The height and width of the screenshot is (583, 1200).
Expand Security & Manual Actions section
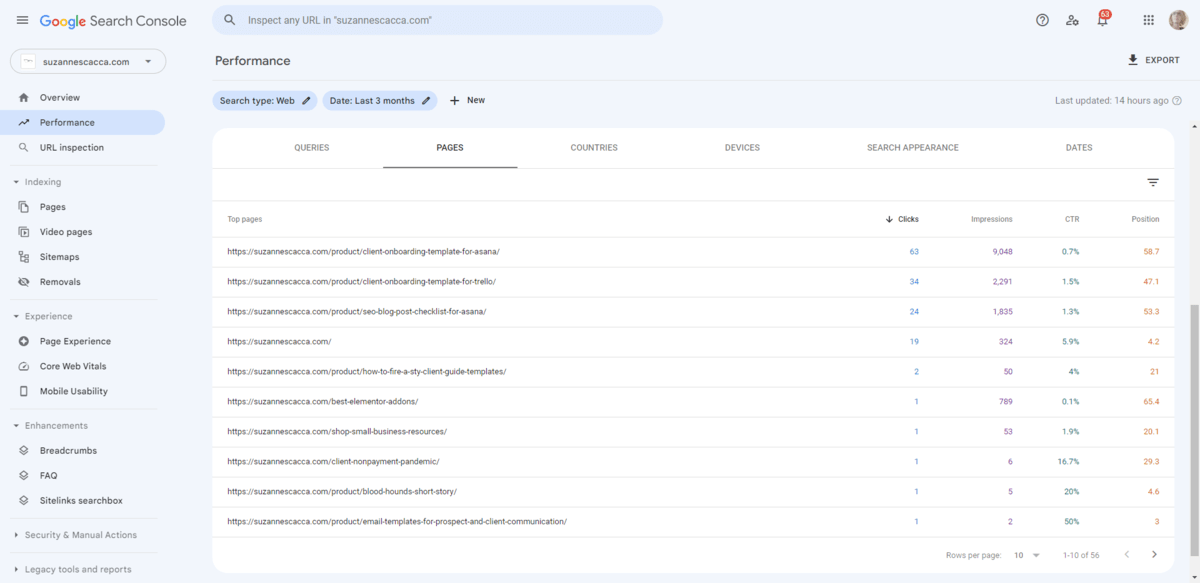point(81,535)
